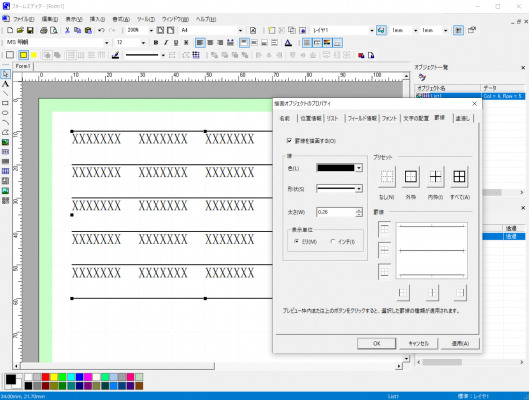Click the Cancel button in dialog
Image resolution: width=529 pixels, height=400 pixels.
click(x=419, y=343)
